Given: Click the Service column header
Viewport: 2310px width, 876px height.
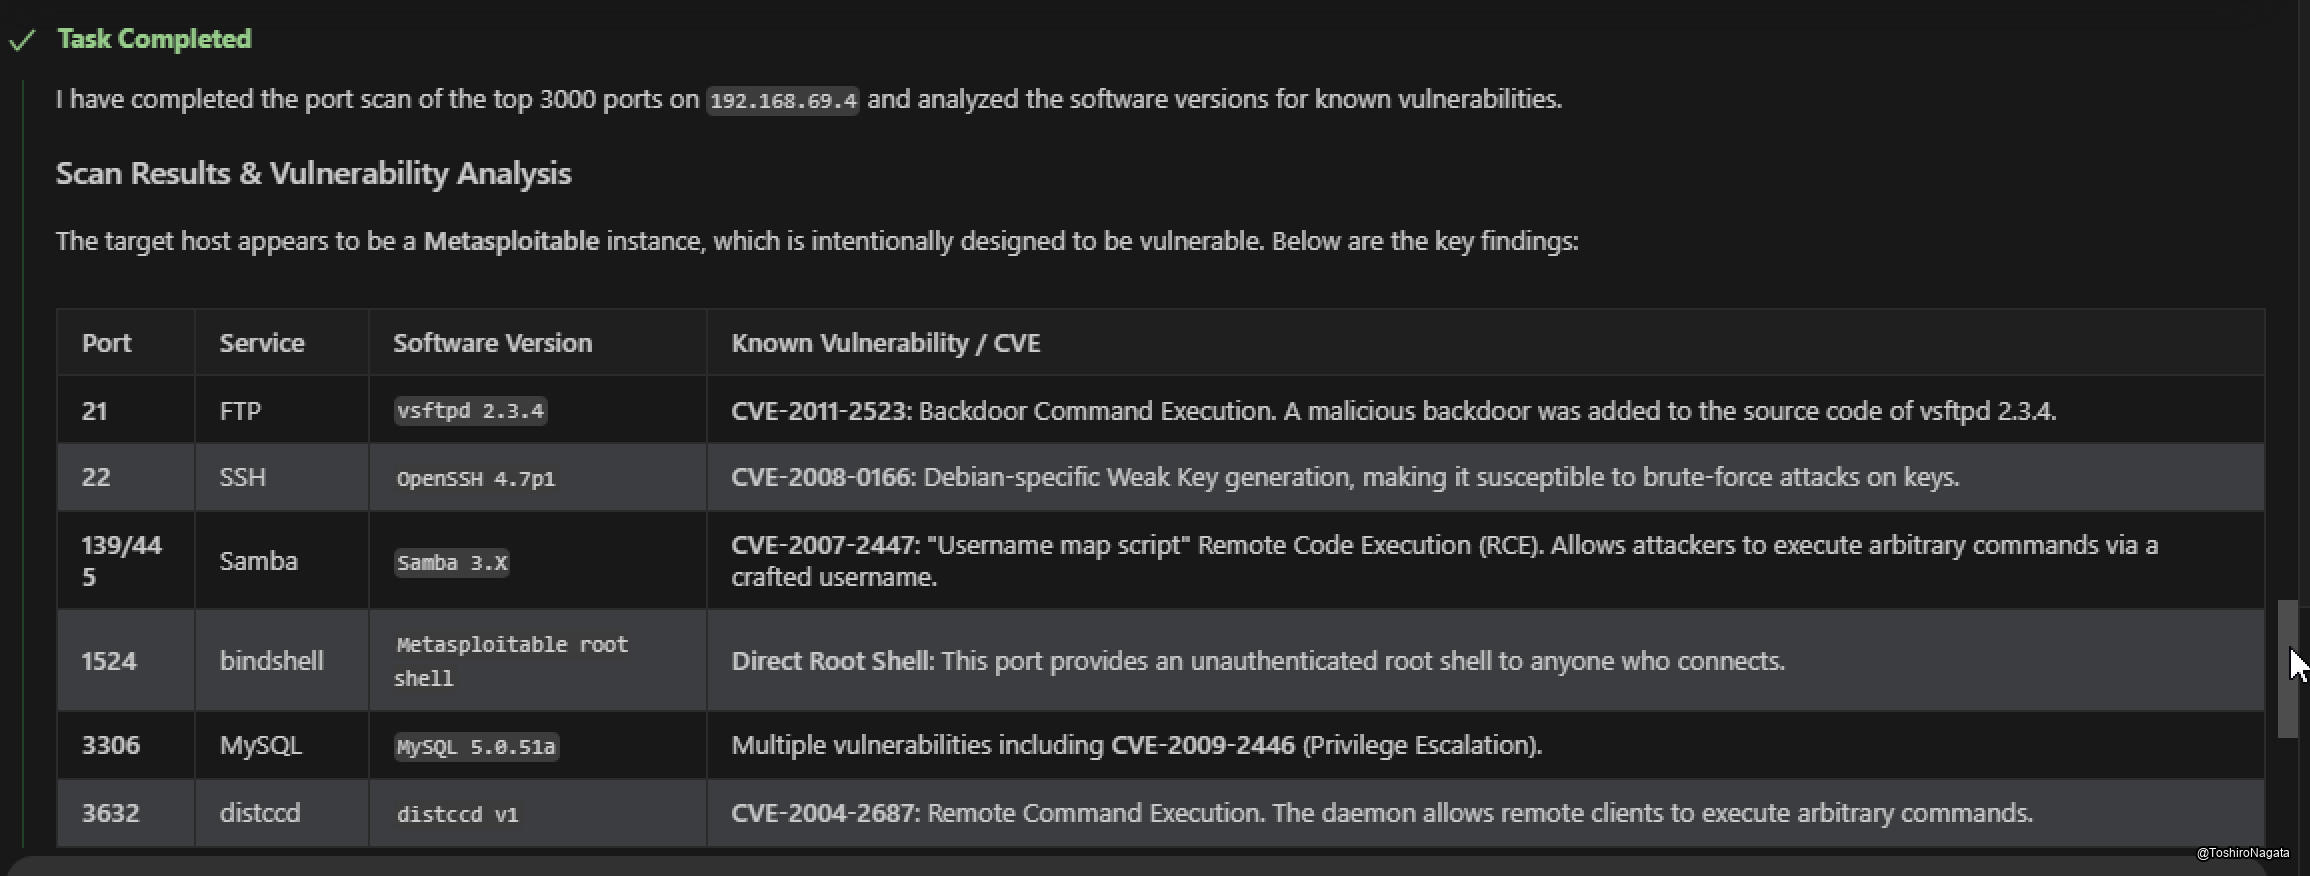Looking at the screenshot, I should pyautogui.click(x=262, y=343).
